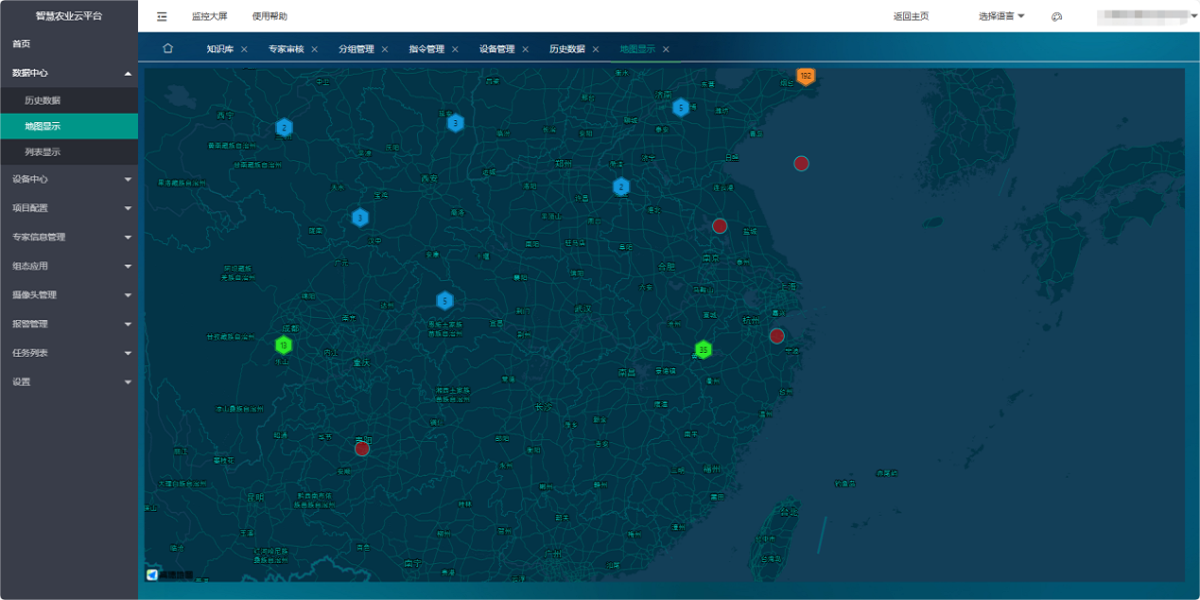The width and height of the screenshot is (1200, 600).
Task: Click the theme palette icon in header
Action: (x=1057, y=16)
